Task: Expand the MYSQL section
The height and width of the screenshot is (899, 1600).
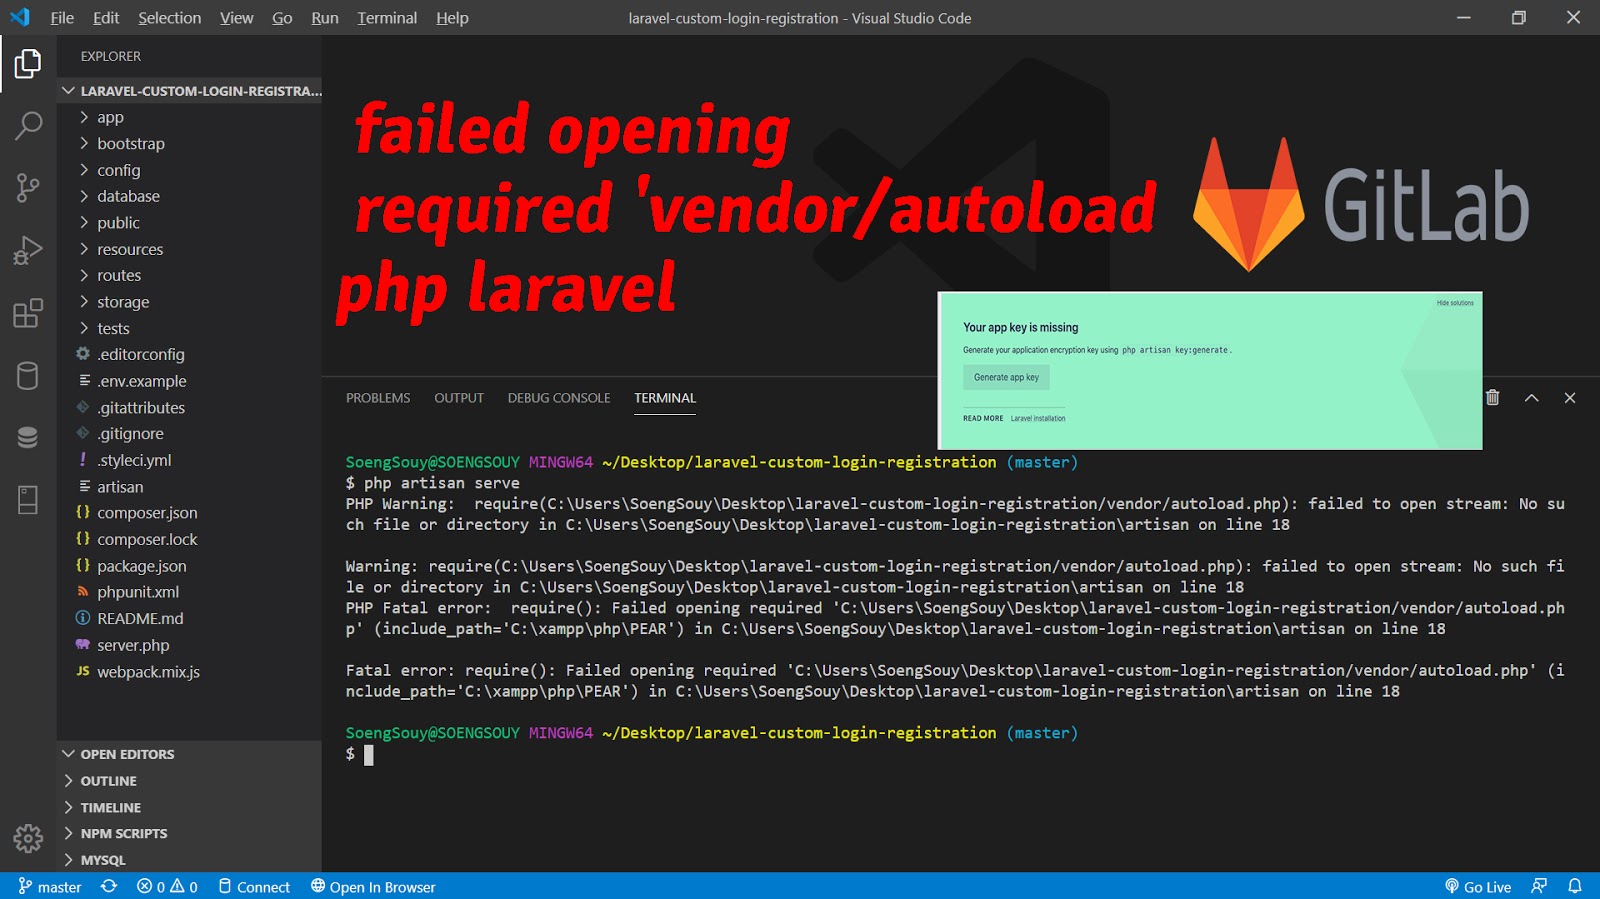Action: (190, 860)
